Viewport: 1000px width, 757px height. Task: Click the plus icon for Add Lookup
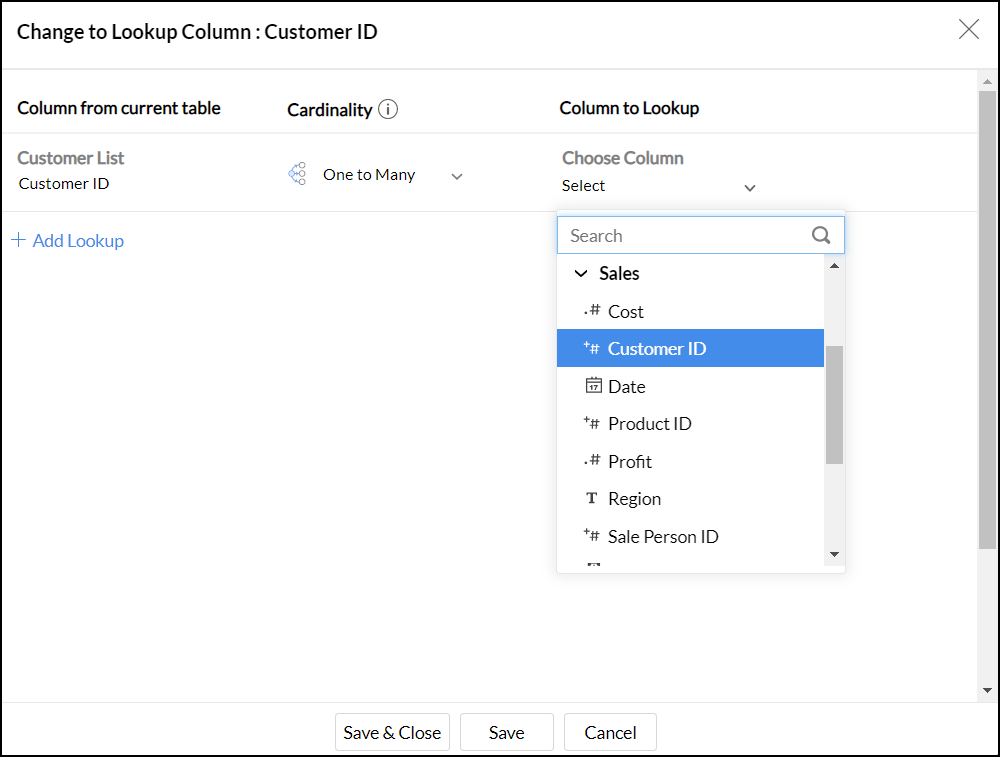(x=18, y=241)
